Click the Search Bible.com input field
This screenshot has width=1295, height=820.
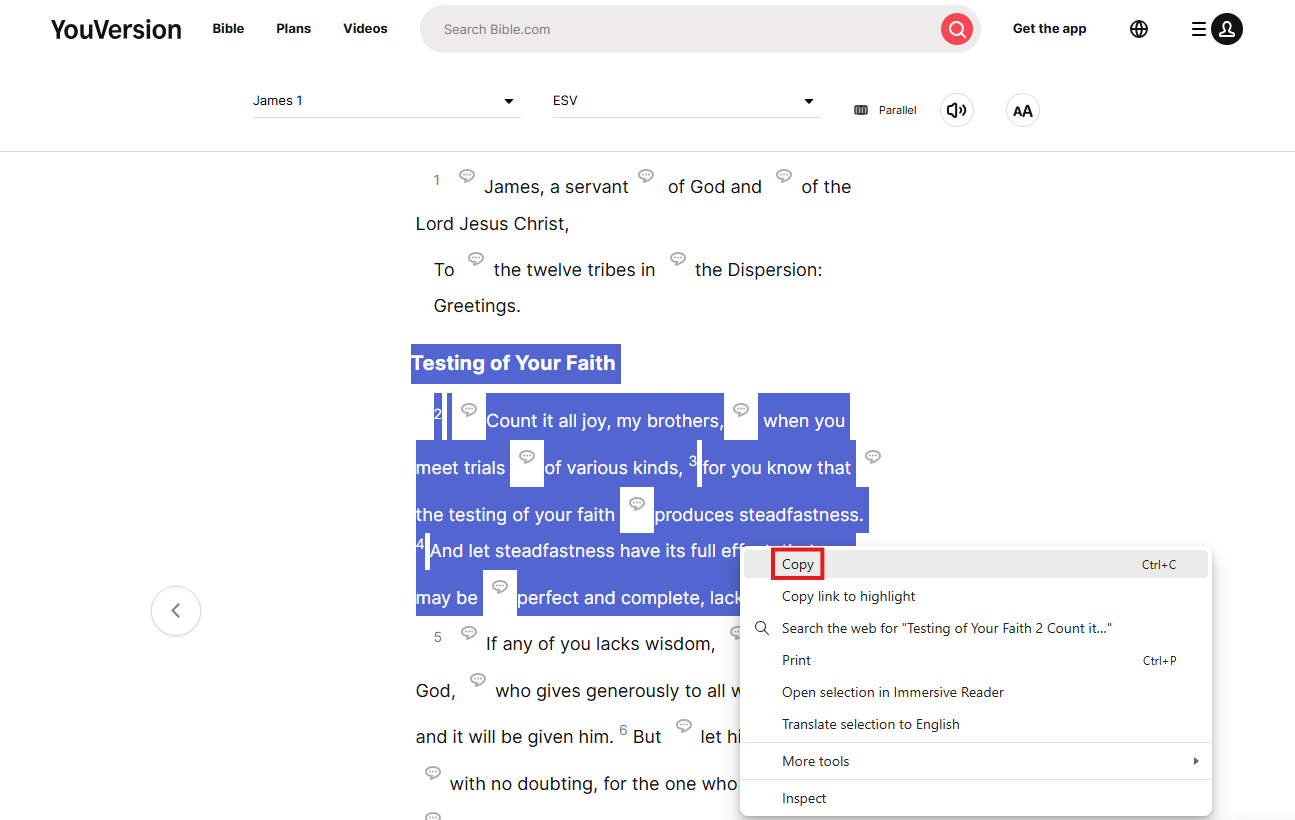tap(680, 29)
